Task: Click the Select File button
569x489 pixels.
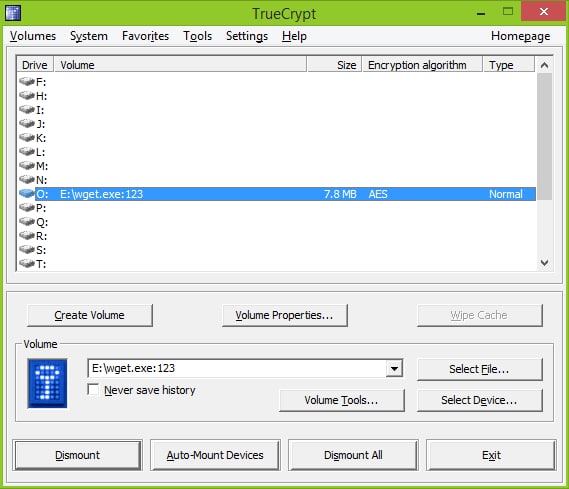Action: (479, 369)
